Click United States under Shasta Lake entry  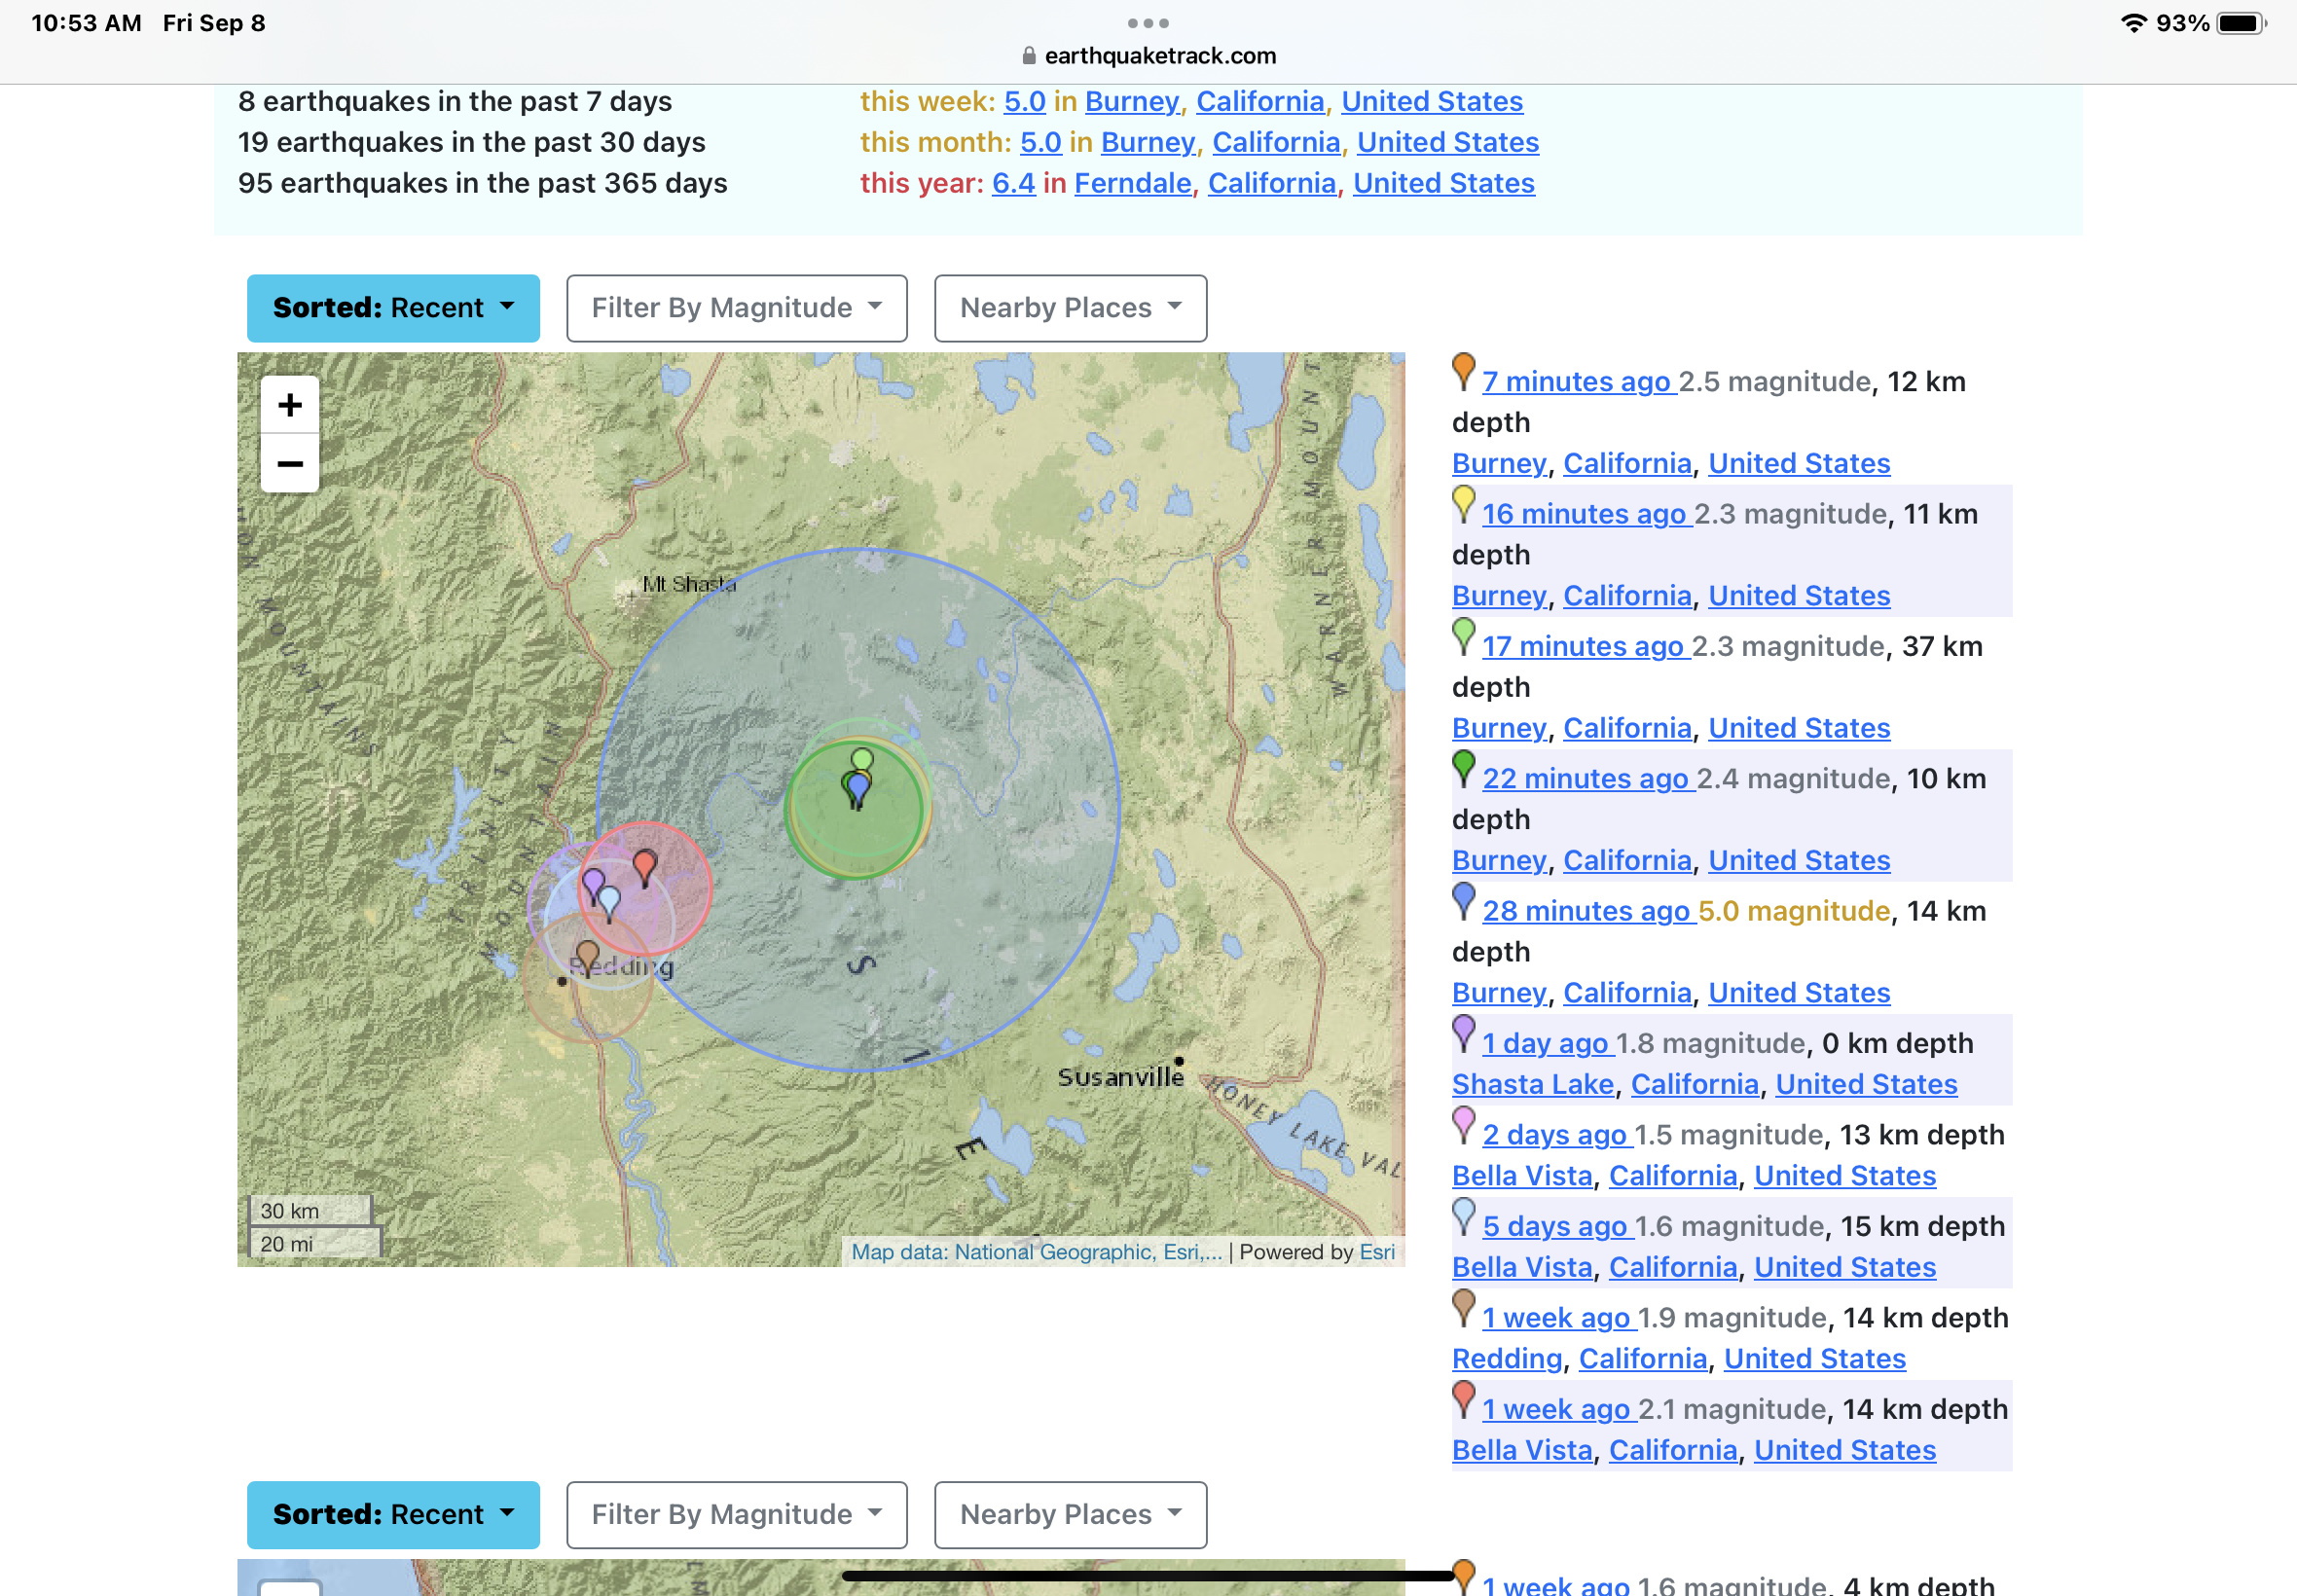(1866, 1084)
